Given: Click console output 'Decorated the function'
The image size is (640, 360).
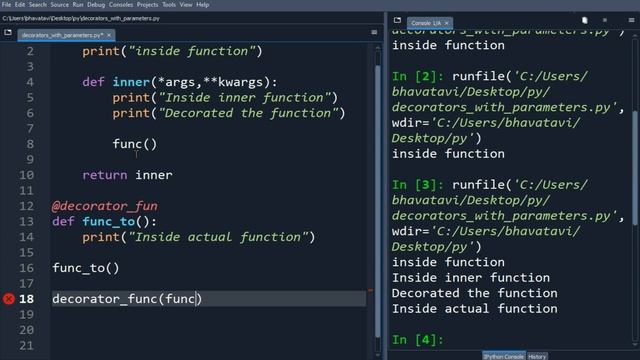Looking at the screenshot, I should (475, 293).
